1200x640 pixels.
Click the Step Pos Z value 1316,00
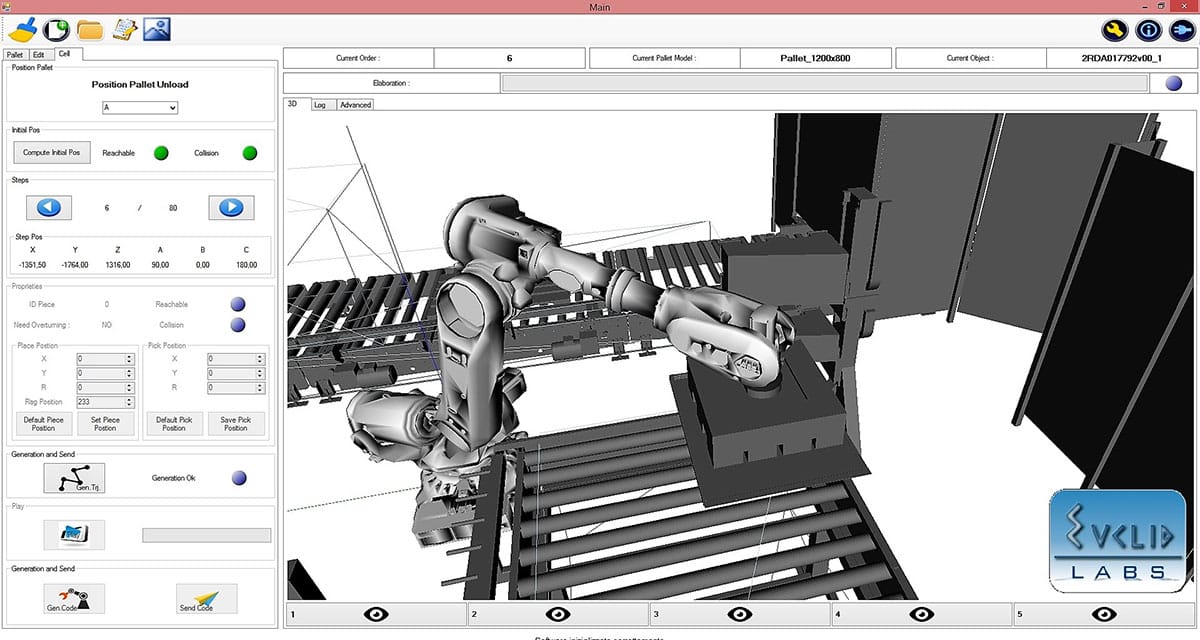(118, 265)
